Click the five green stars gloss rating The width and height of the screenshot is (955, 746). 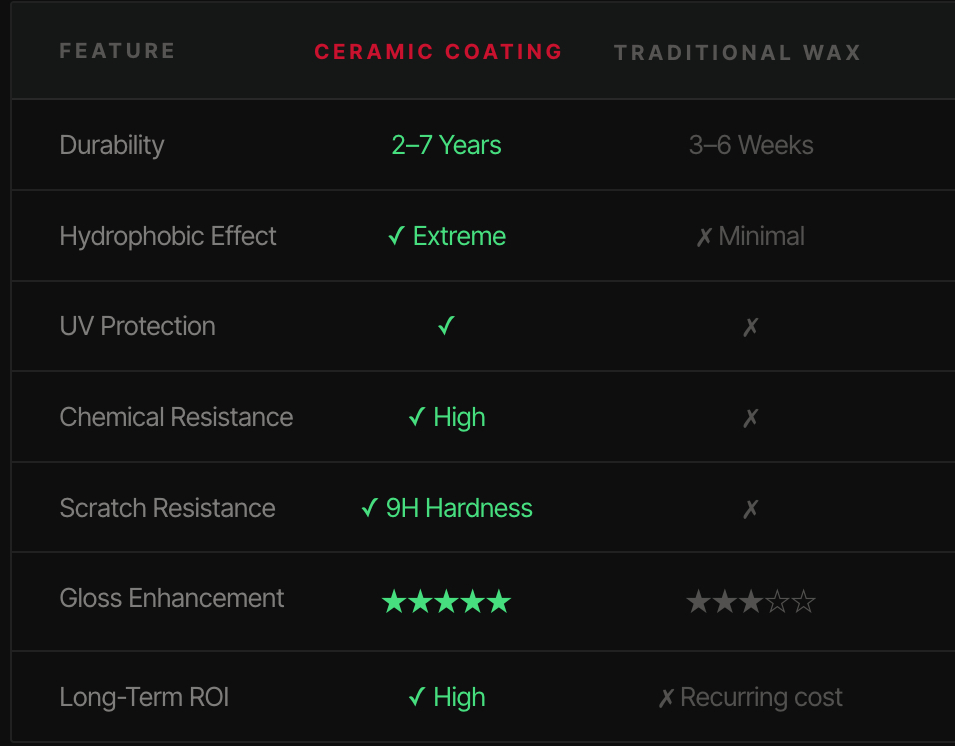pos(446,602)
